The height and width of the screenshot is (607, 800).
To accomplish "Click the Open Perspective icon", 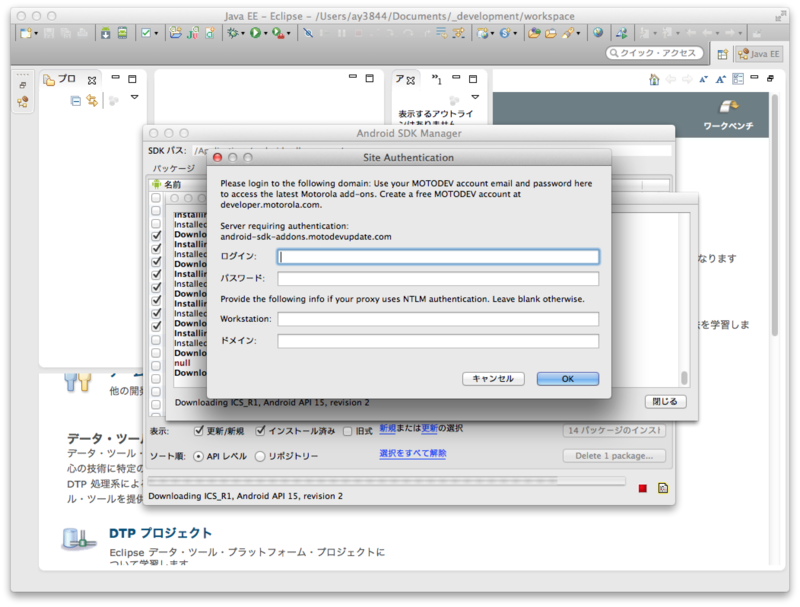I will [x=722, y=54].
